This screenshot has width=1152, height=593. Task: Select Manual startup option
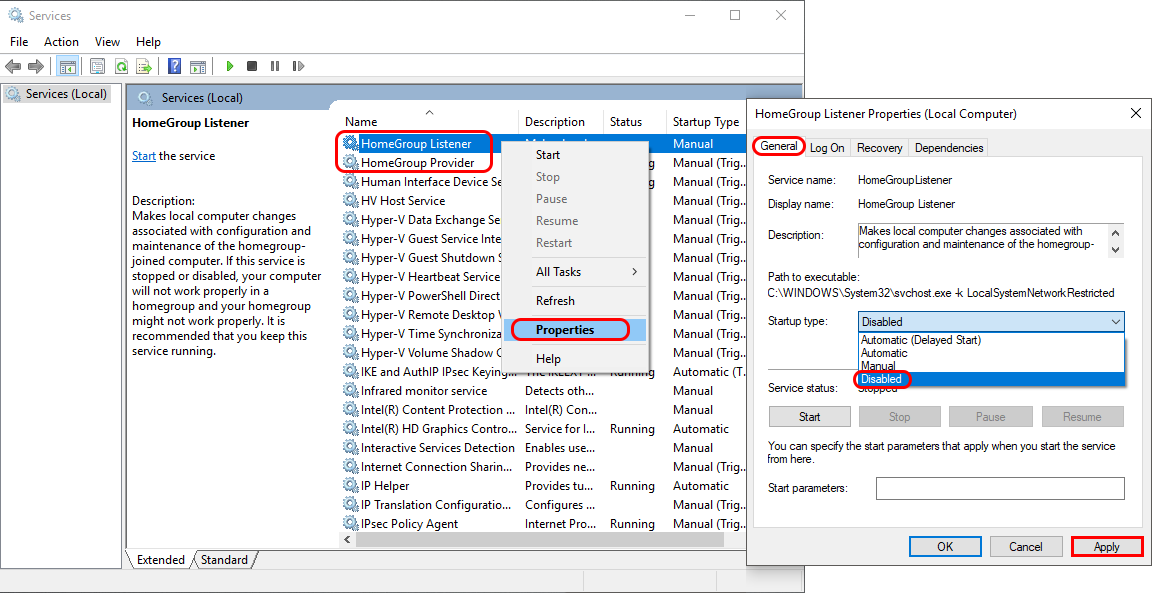point(991,366)
